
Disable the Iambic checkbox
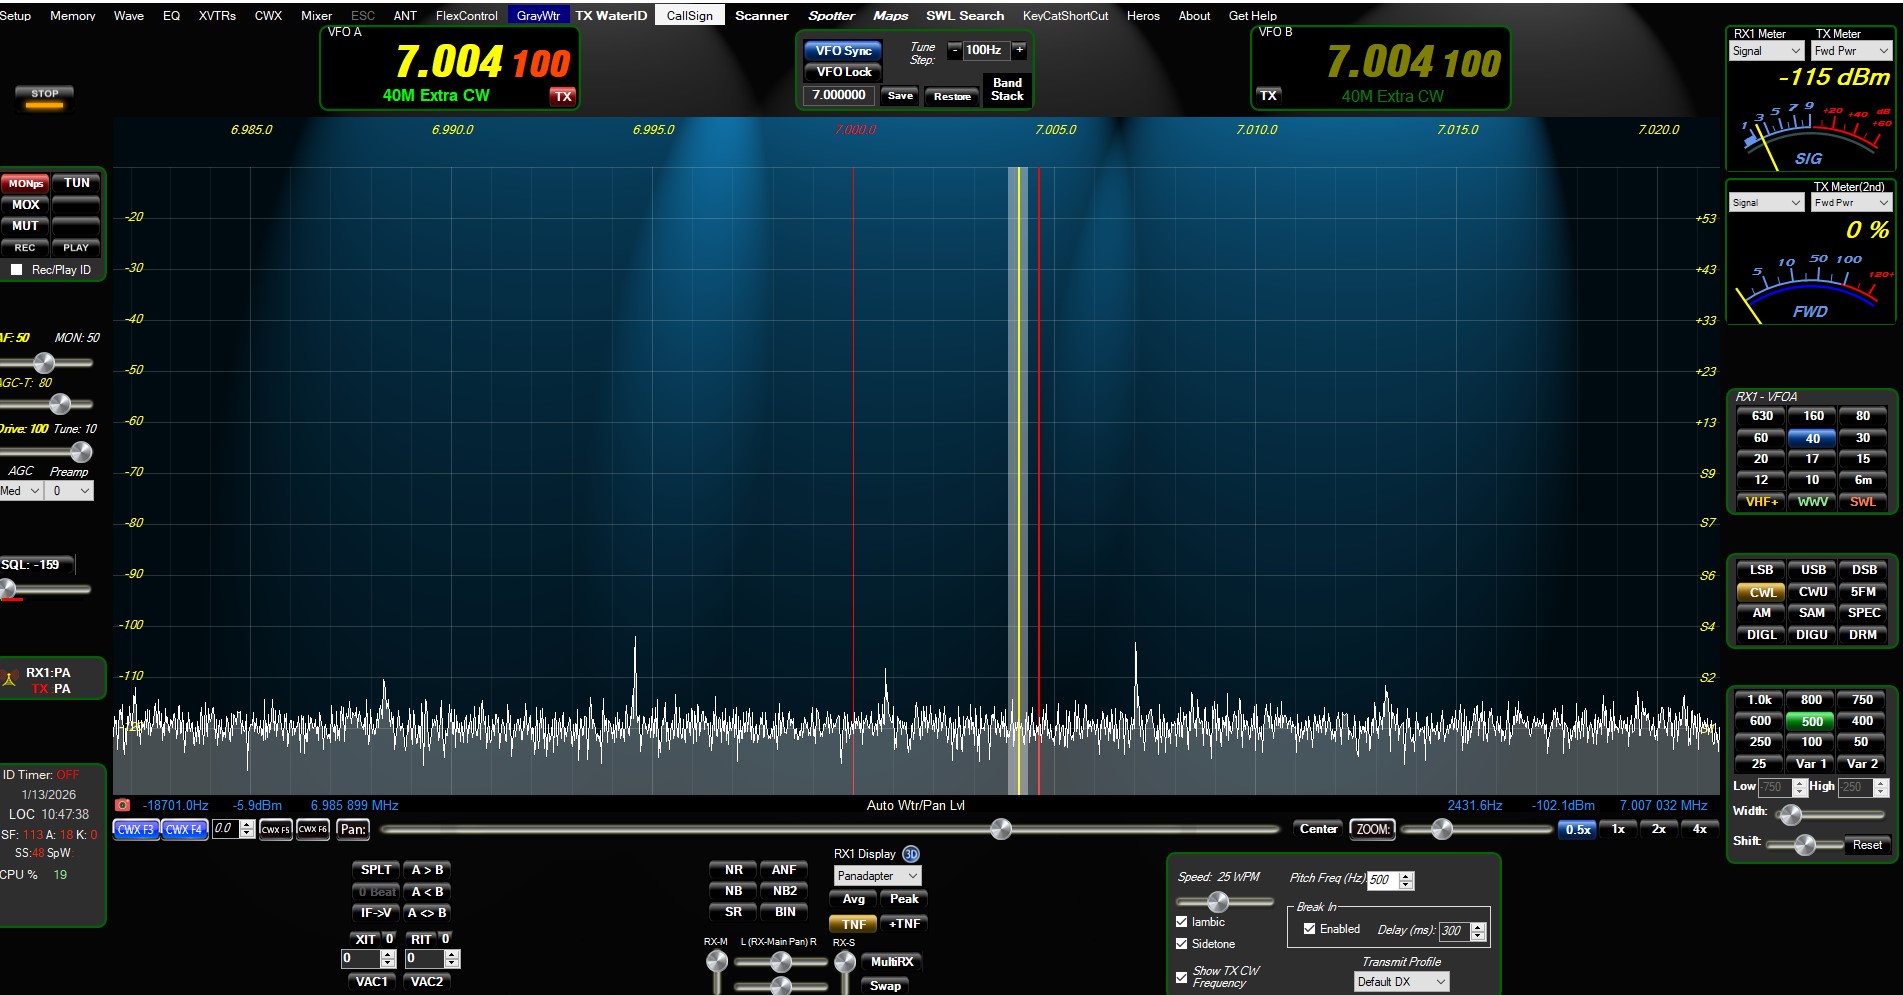click(1182, 922)
